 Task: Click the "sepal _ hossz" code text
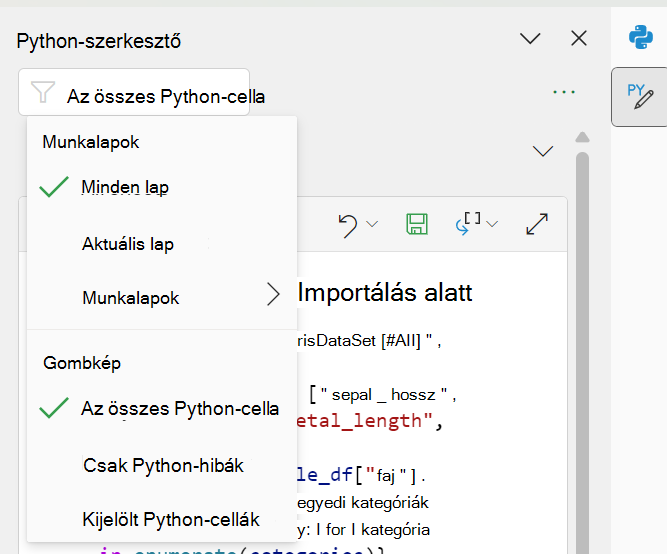[383, 395]
